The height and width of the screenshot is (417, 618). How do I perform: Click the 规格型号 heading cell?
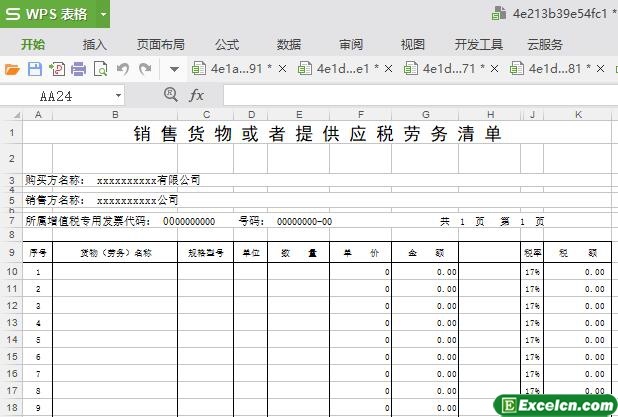(x=205, y=253)
